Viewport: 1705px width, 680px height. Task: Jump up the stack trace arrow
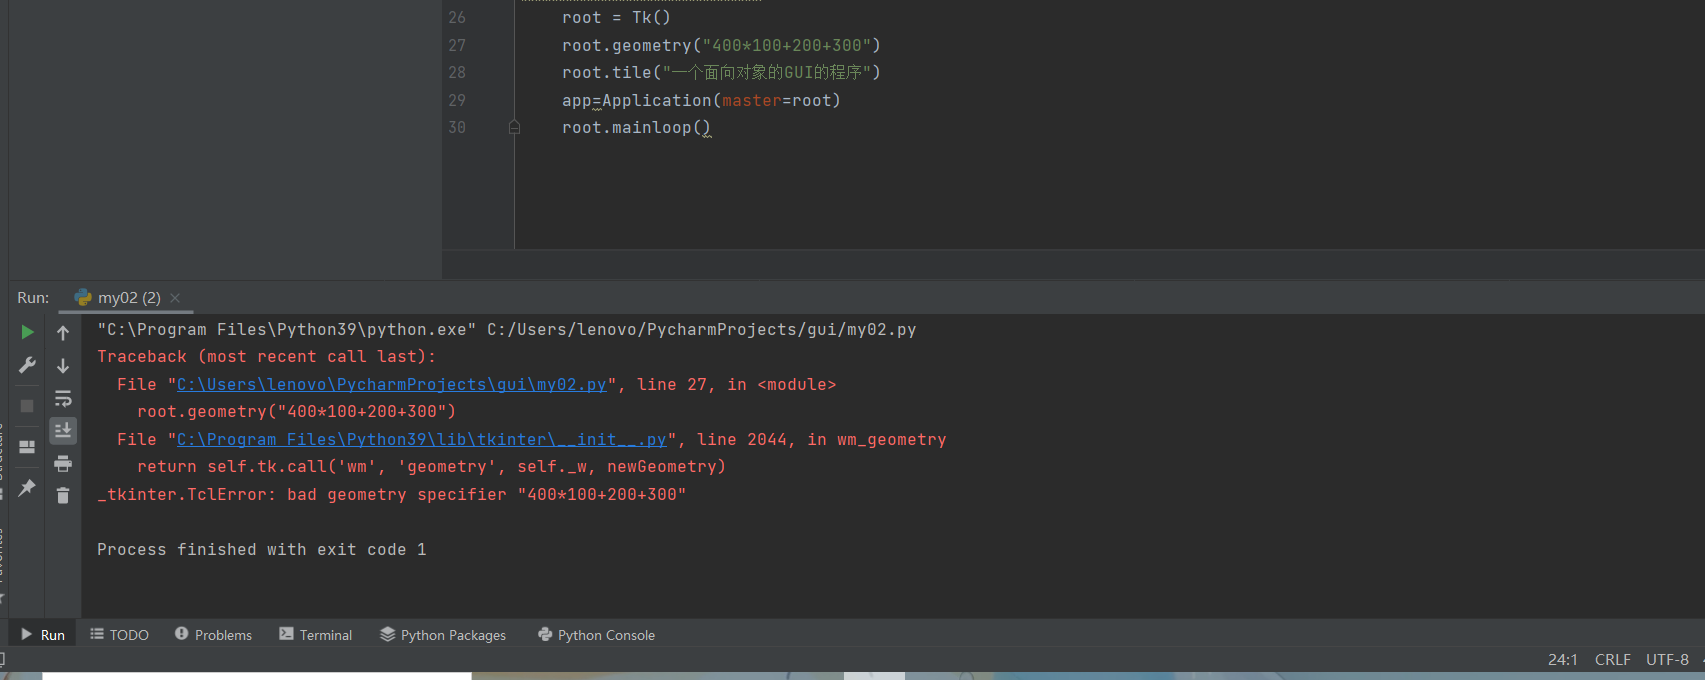click(x=63, y=333)
